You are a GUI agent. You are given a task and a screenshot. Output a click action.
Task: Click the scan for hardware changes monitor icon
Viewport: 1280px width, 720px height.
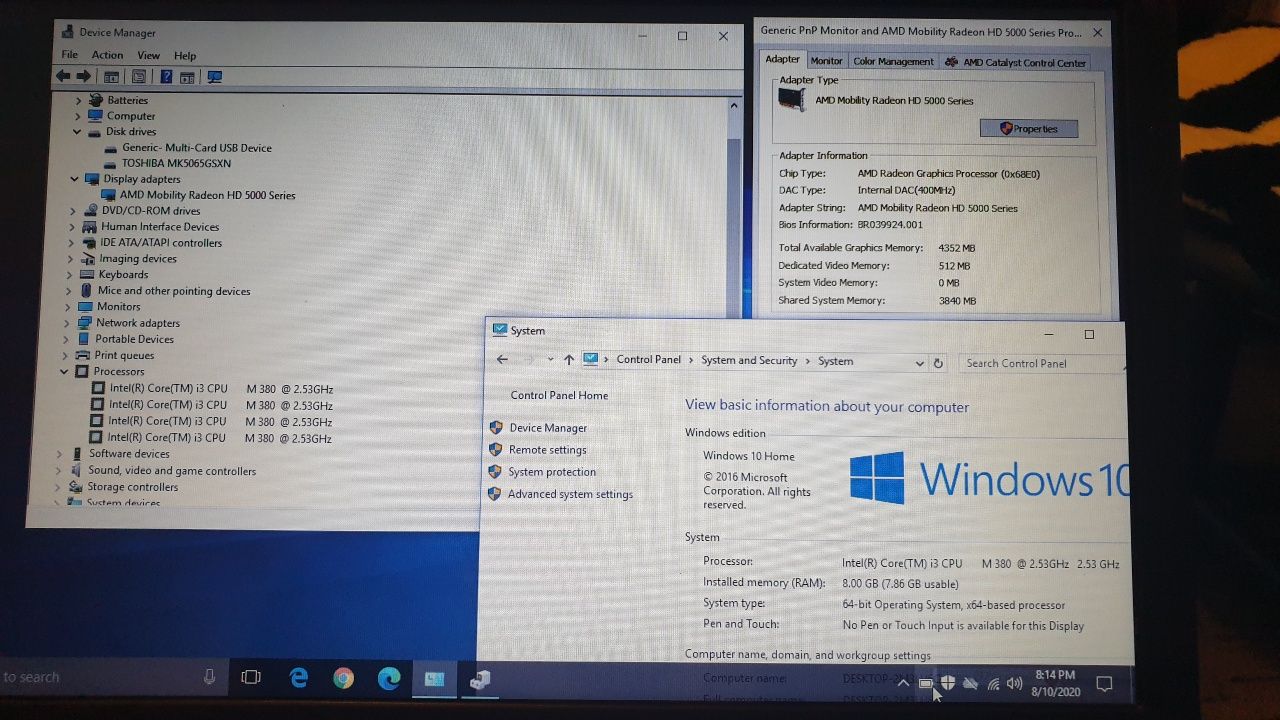pyautogui.click(x=214, y=76)
